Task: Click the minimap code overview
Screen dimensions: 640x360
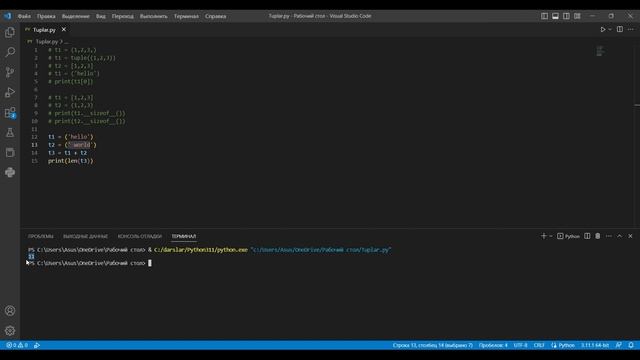Action: pyautogui.click(x=600, y=51)
